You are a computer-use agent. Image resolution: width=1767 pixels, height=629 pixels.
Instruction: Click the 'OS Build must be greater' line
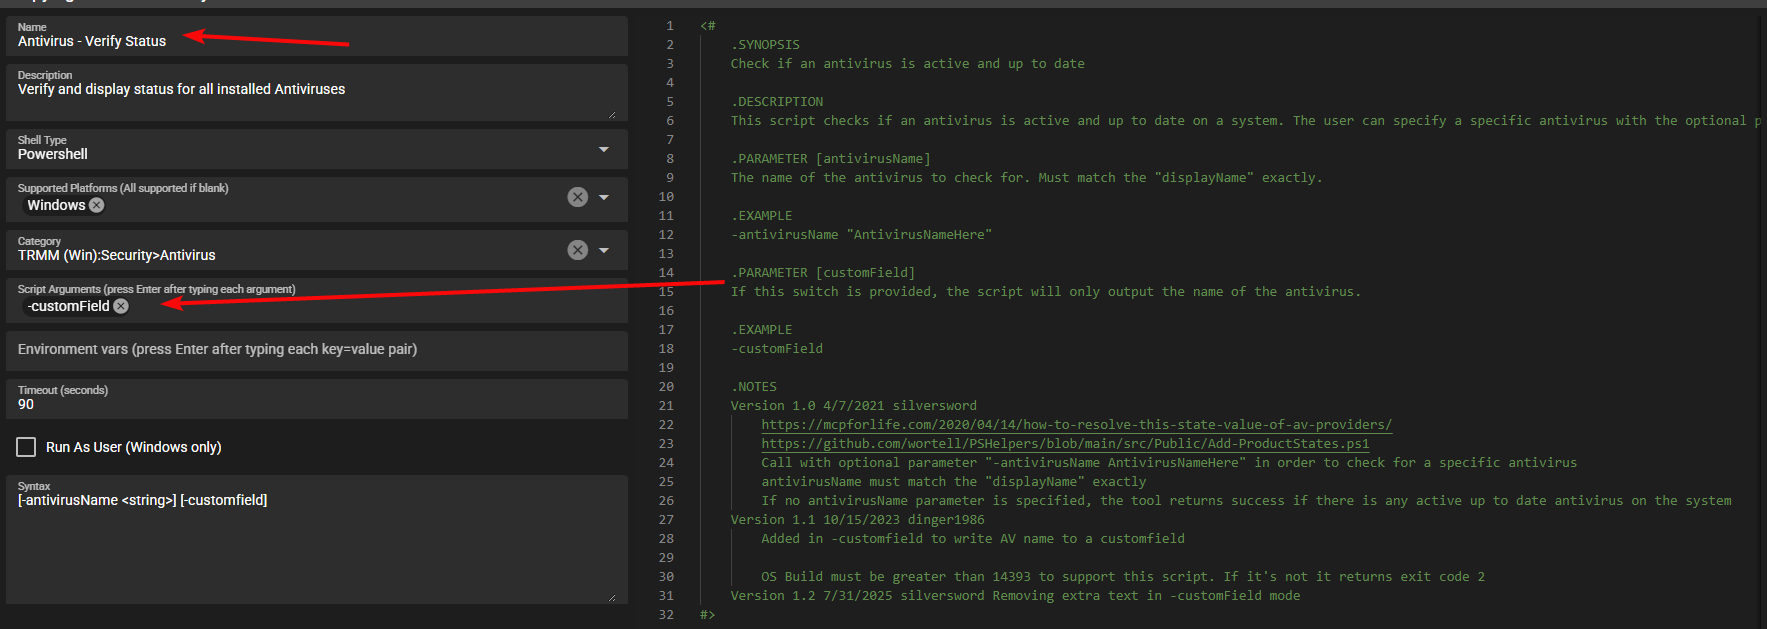1123,576
